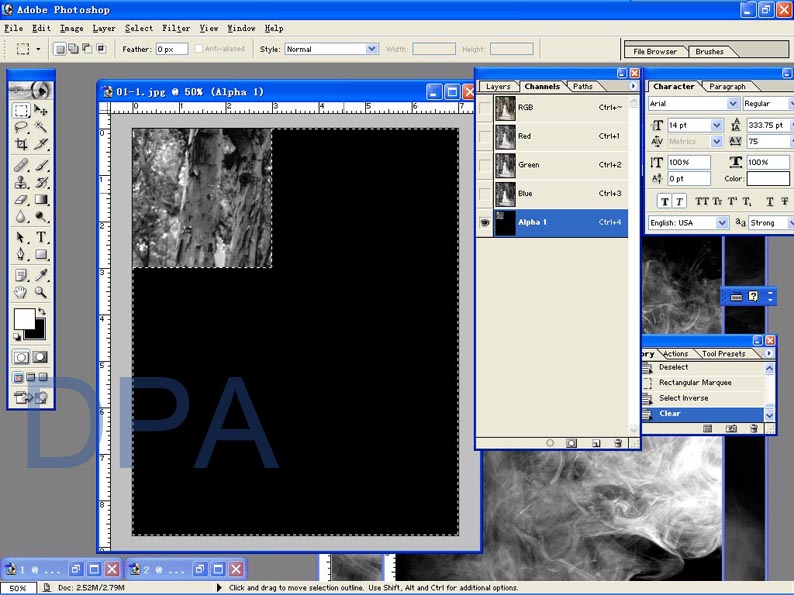794x595 pixels.
Task: Delete current state in History palette
Action: click(x=754, y=428)
